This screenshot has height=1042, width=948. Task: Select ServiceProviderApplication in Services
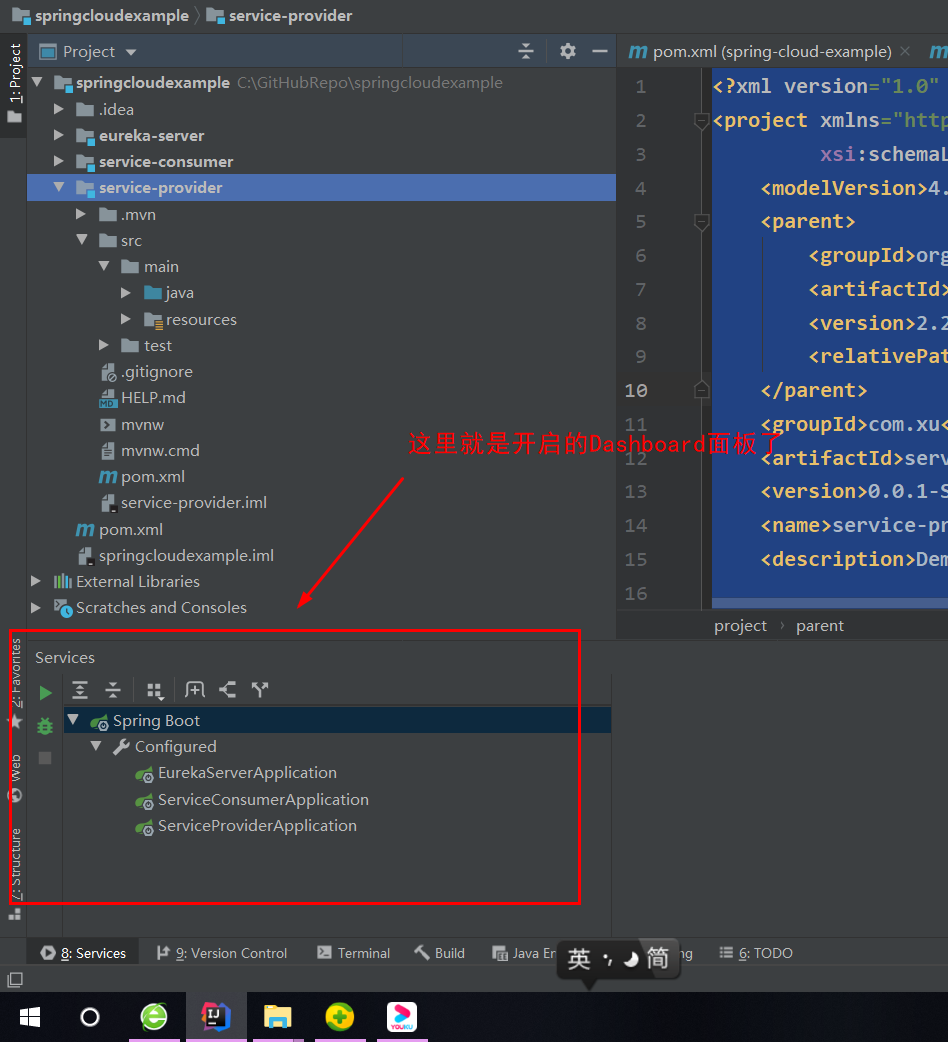256,825
